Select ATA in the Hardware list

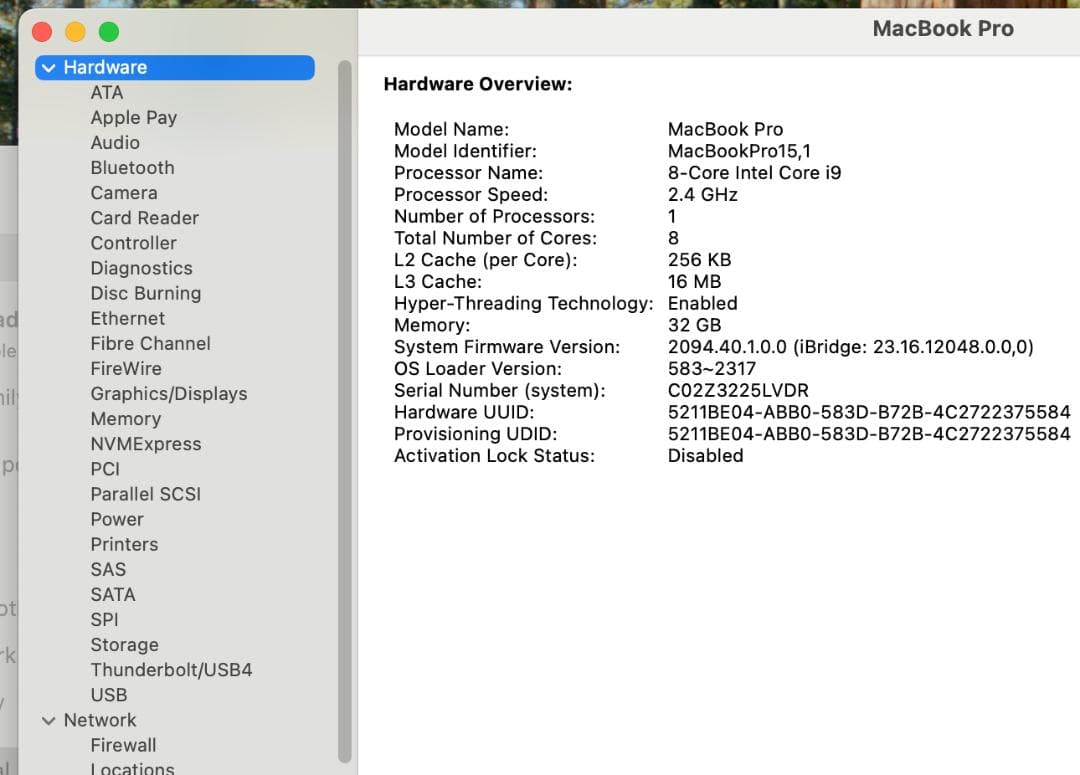(106, 92)
